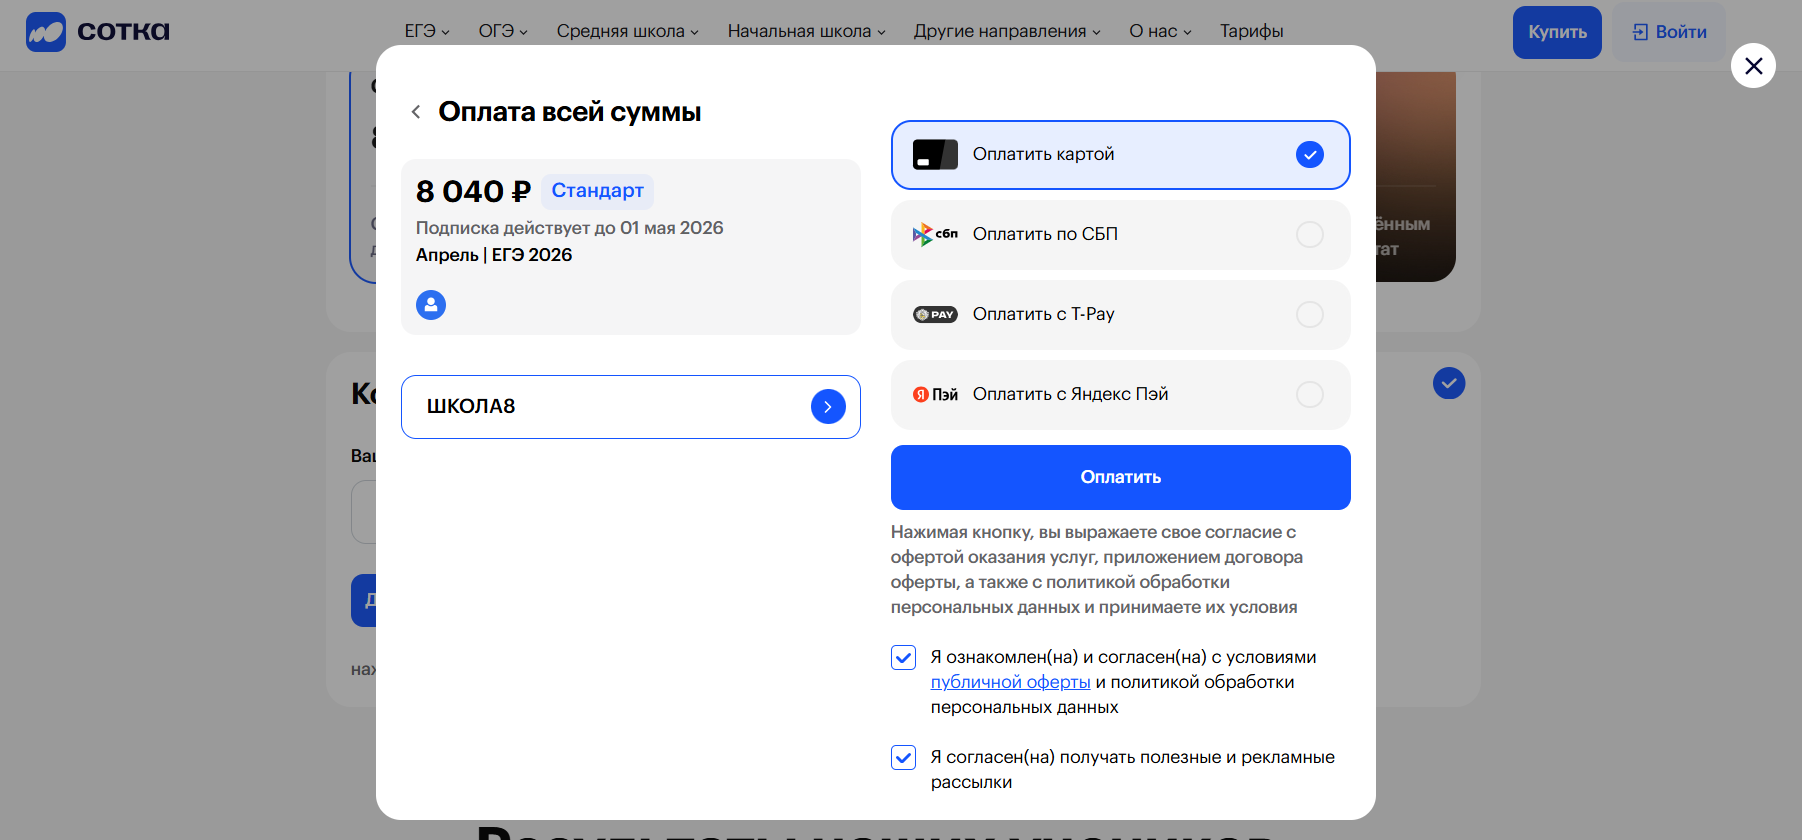Open the публичной оферты link

pyautogui.click(x=1010, y=682)
